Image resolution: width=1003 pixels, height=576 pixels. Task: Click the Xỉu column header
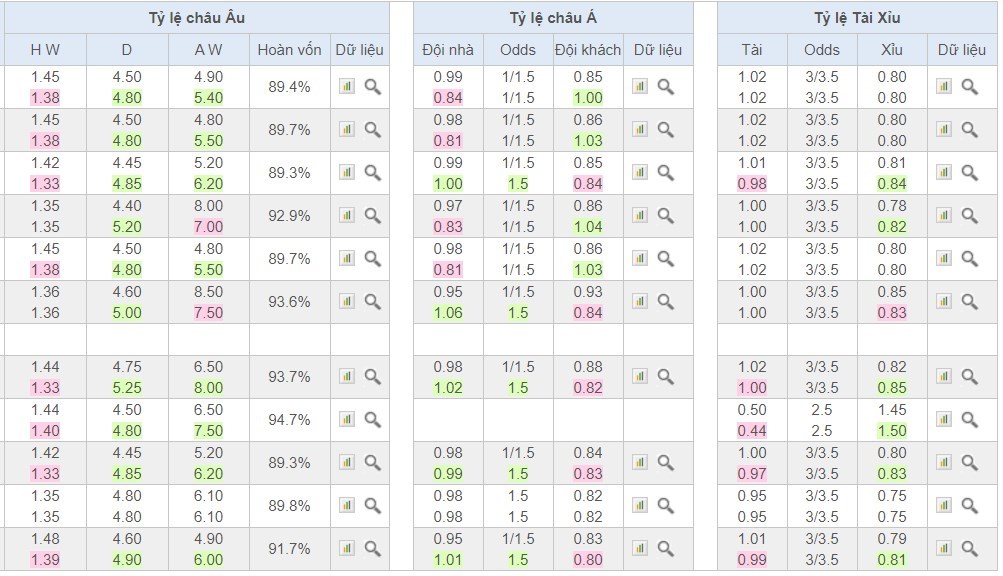coord(891,49)
